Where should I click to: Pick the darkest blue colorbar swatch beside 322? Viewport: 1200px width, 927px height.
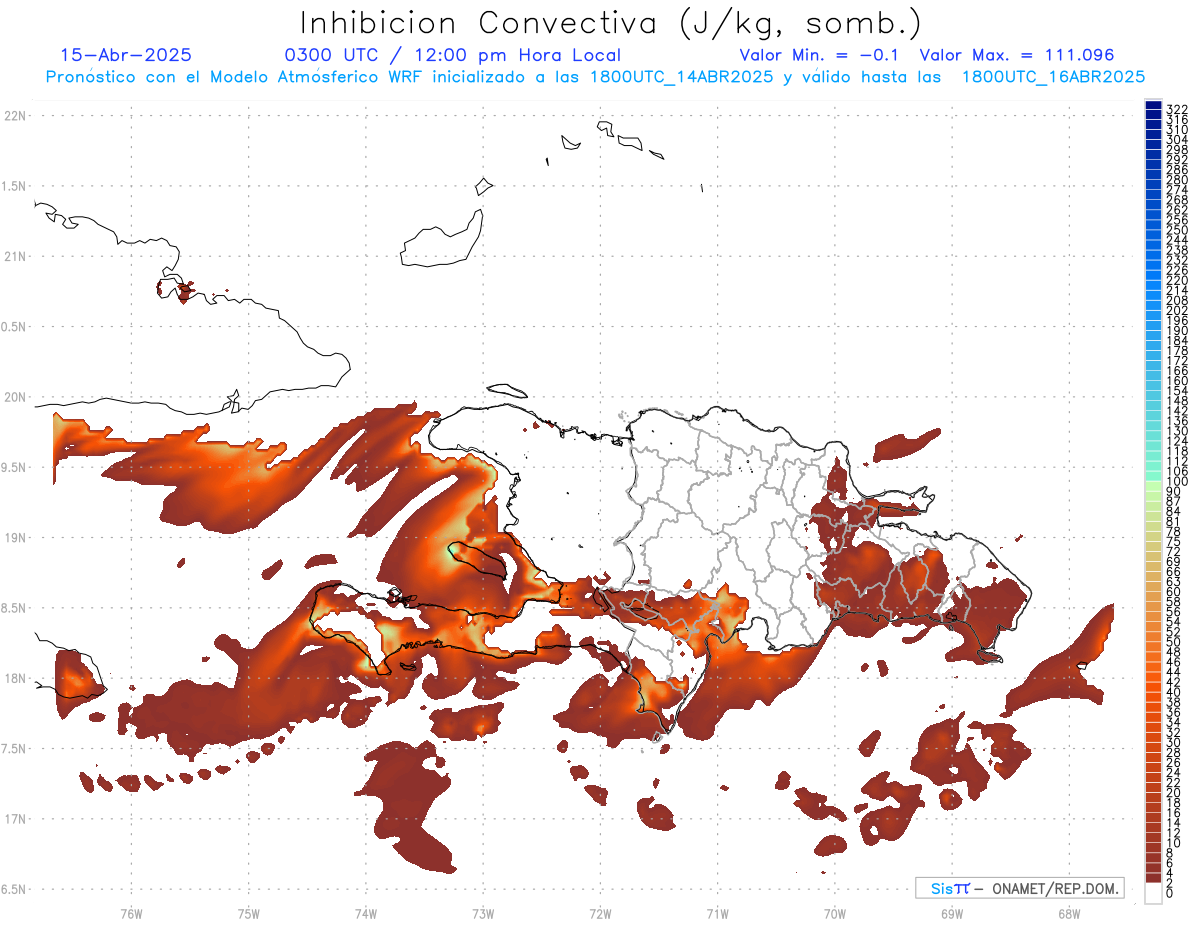pyautogui.click(x=1153, y=105)
